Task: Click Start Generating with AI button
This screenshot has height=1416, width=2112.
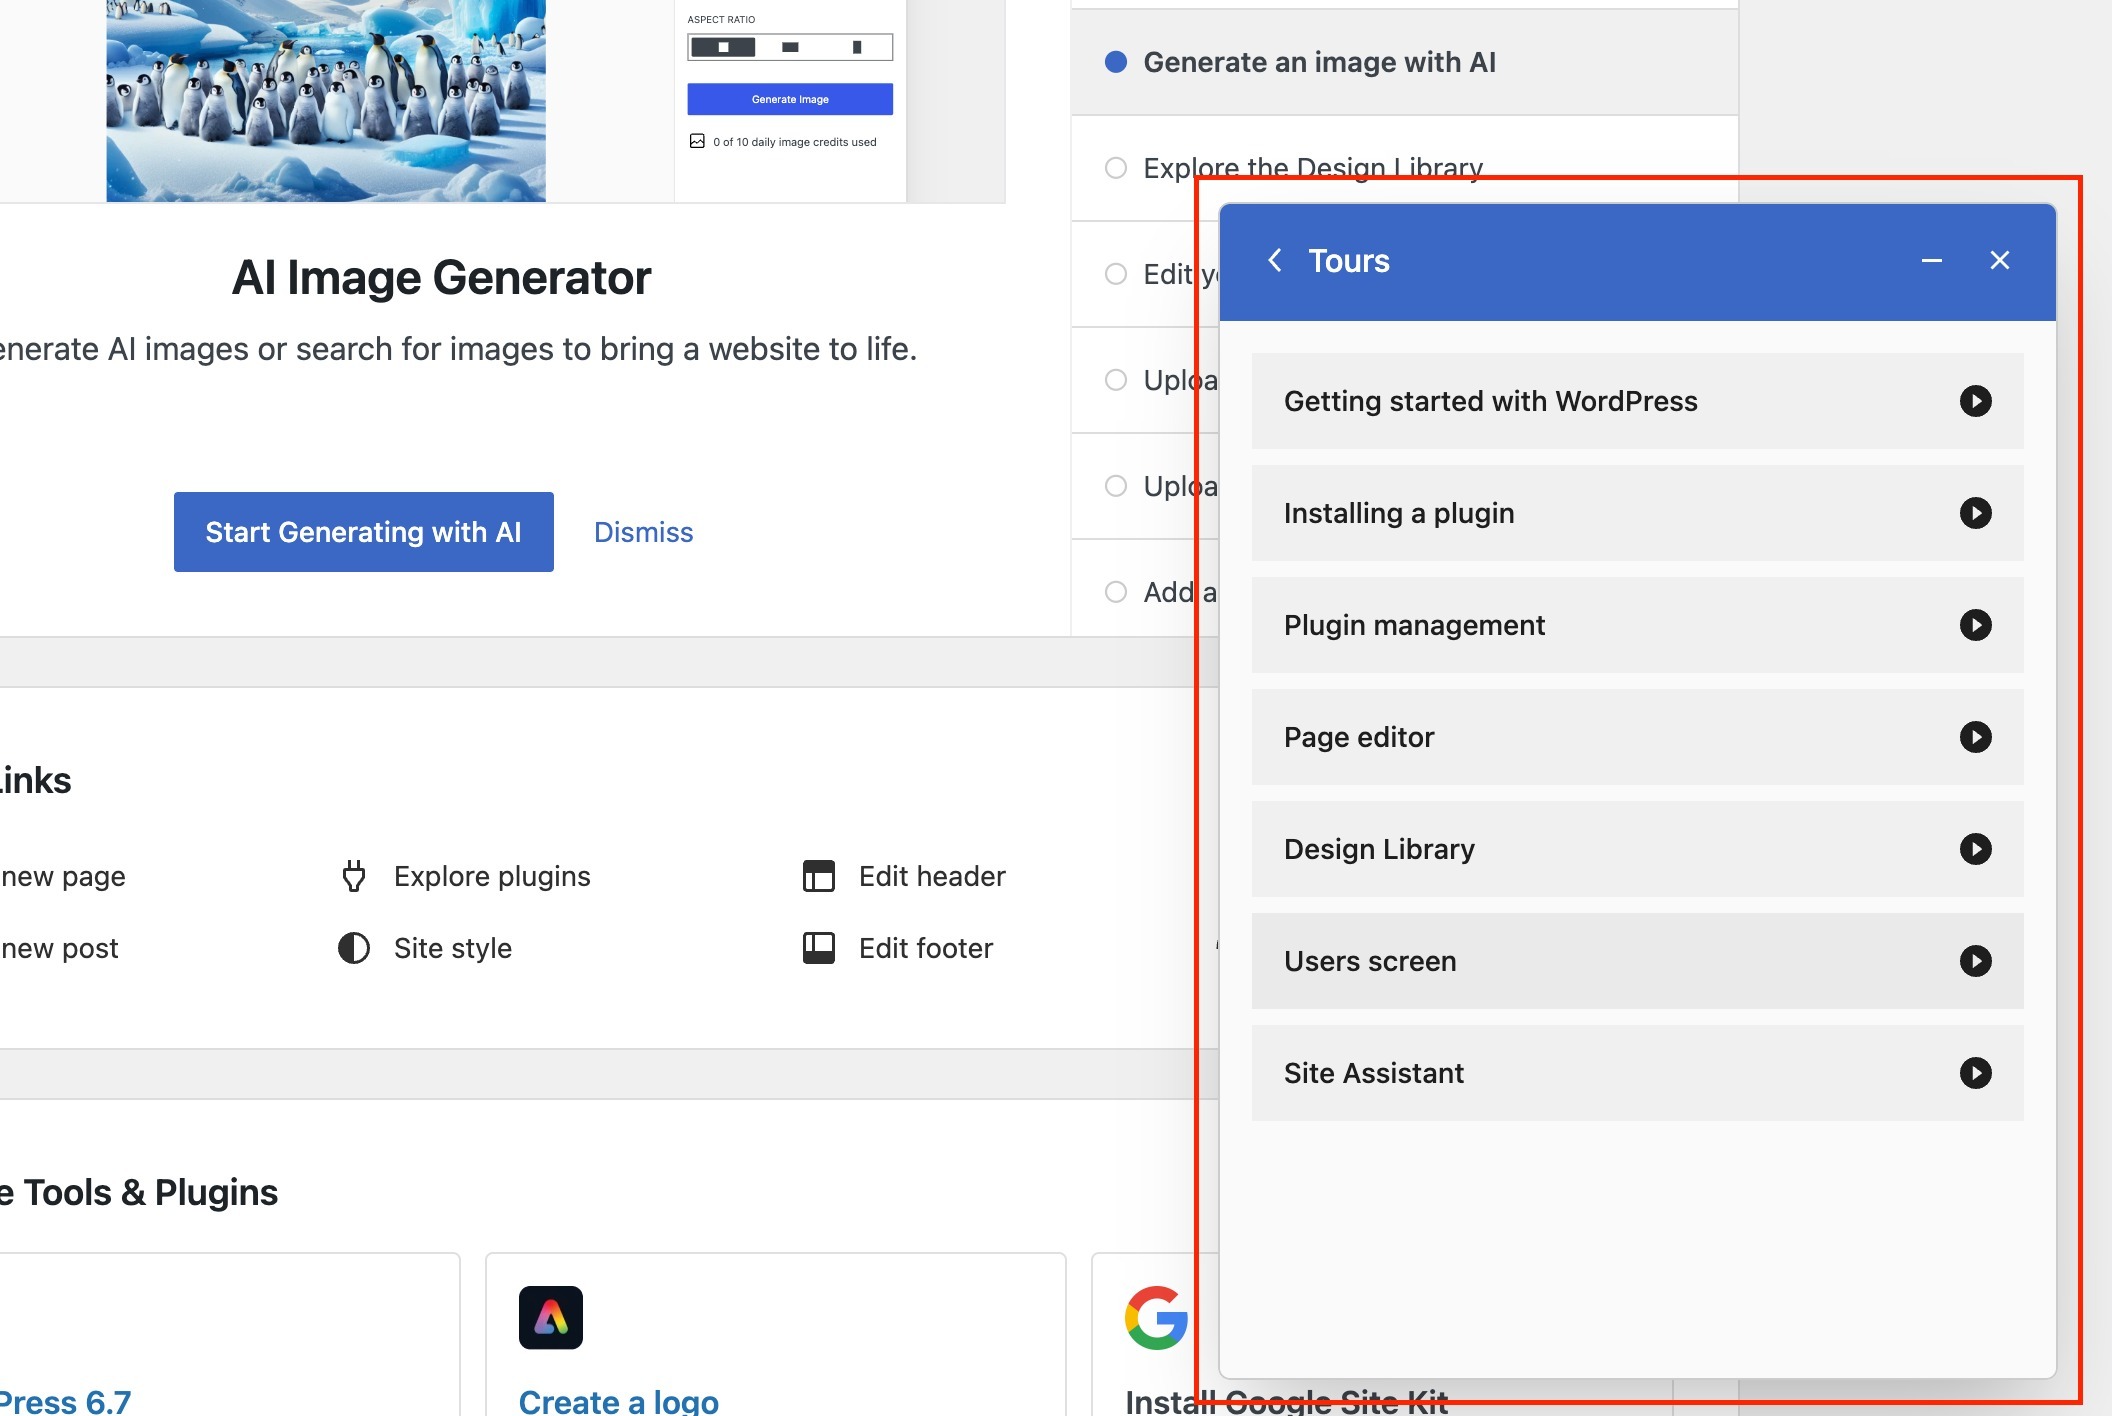Action: (363, 532)
